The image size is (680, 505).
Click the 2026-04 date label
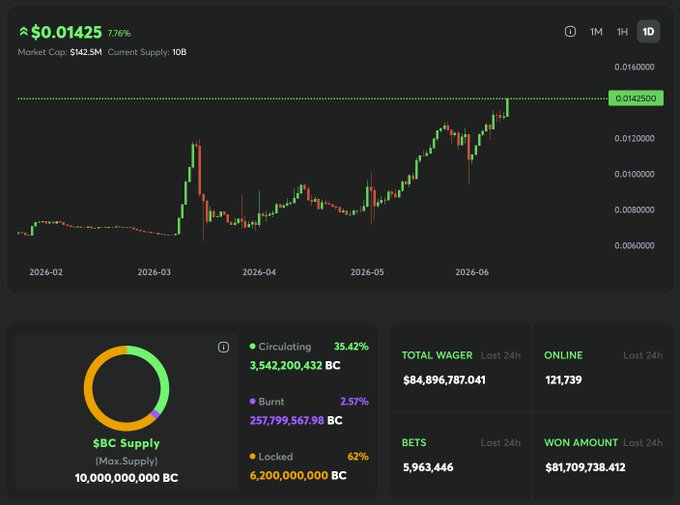coord(259,272)
